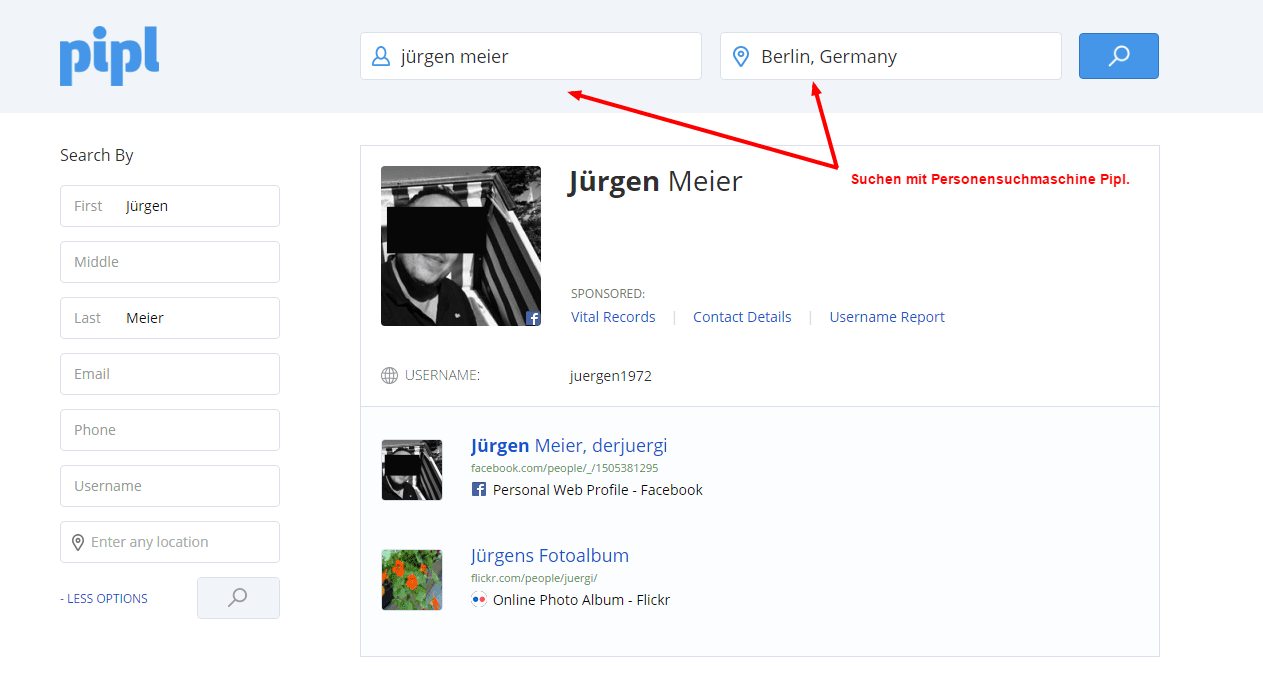Click the Flickr icon beside Online Photo Album

[479, 599]
